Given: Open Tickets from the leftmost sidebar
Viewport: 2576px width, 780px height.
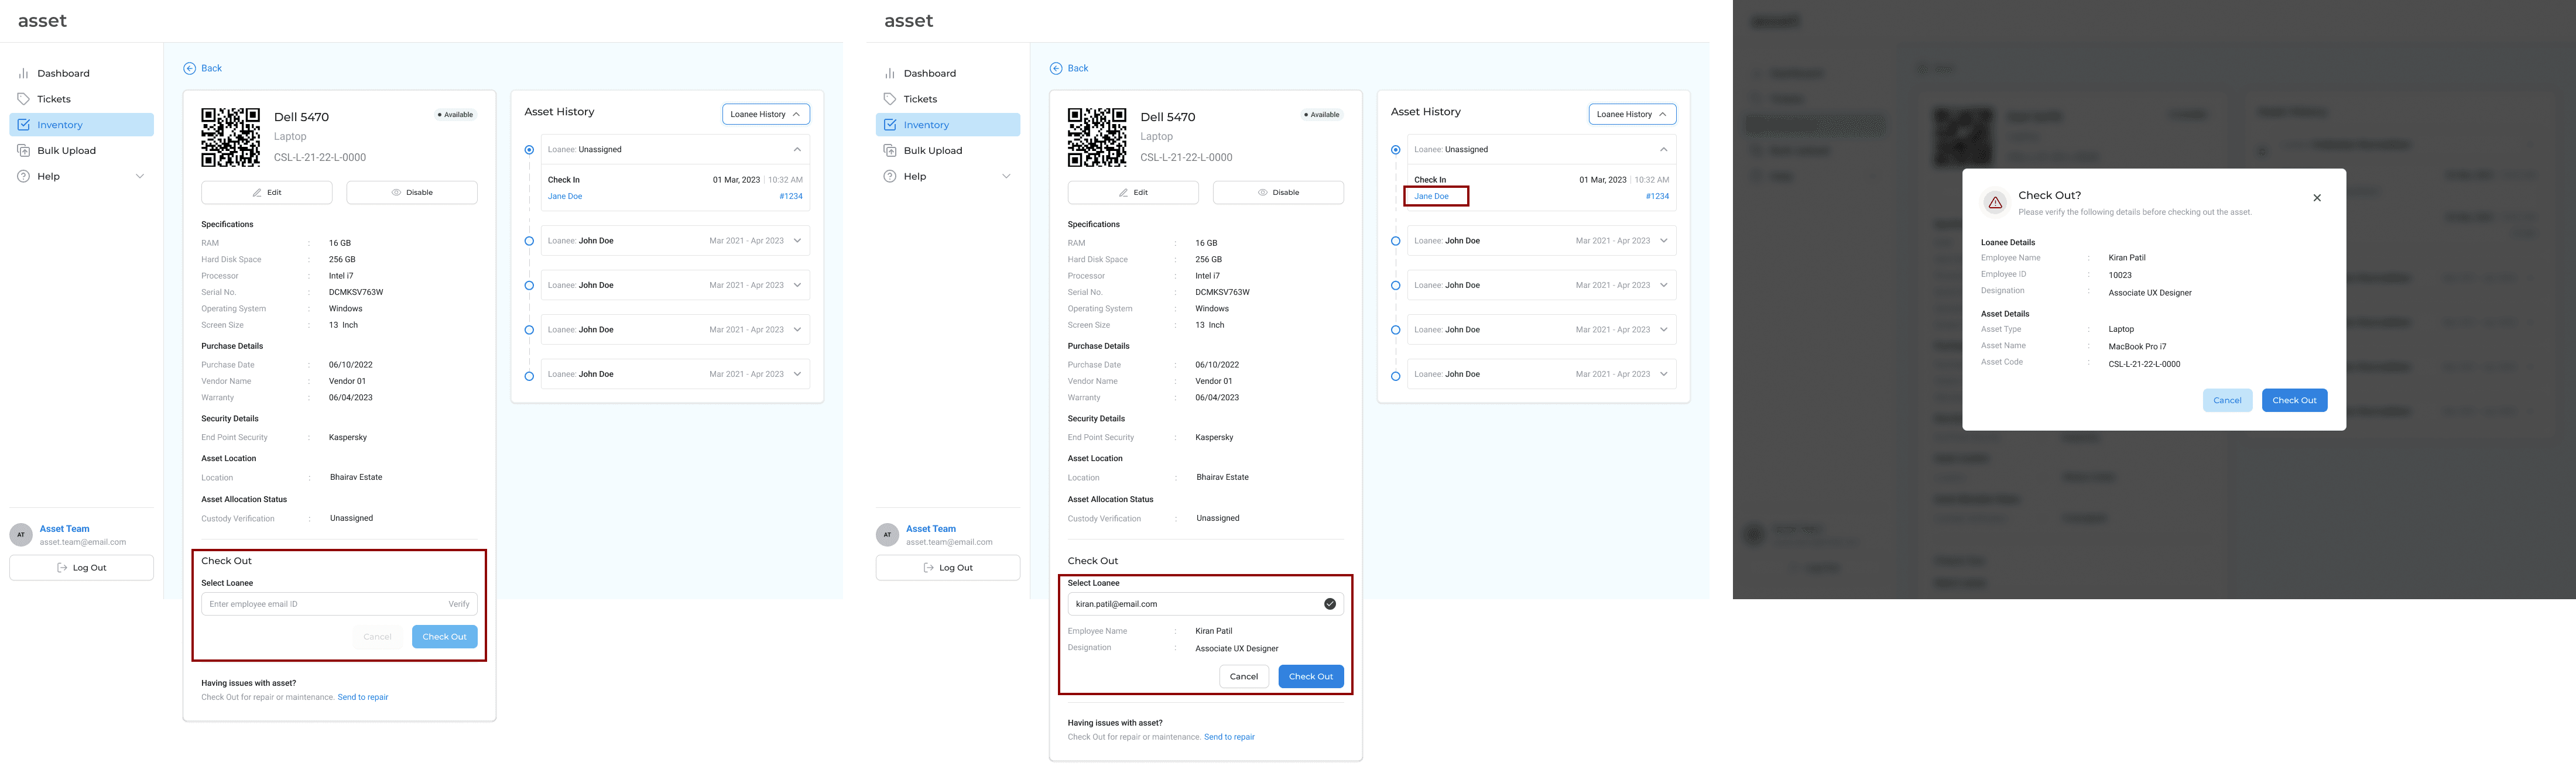Looking at the screenshot, I should [x=54, y=99].
